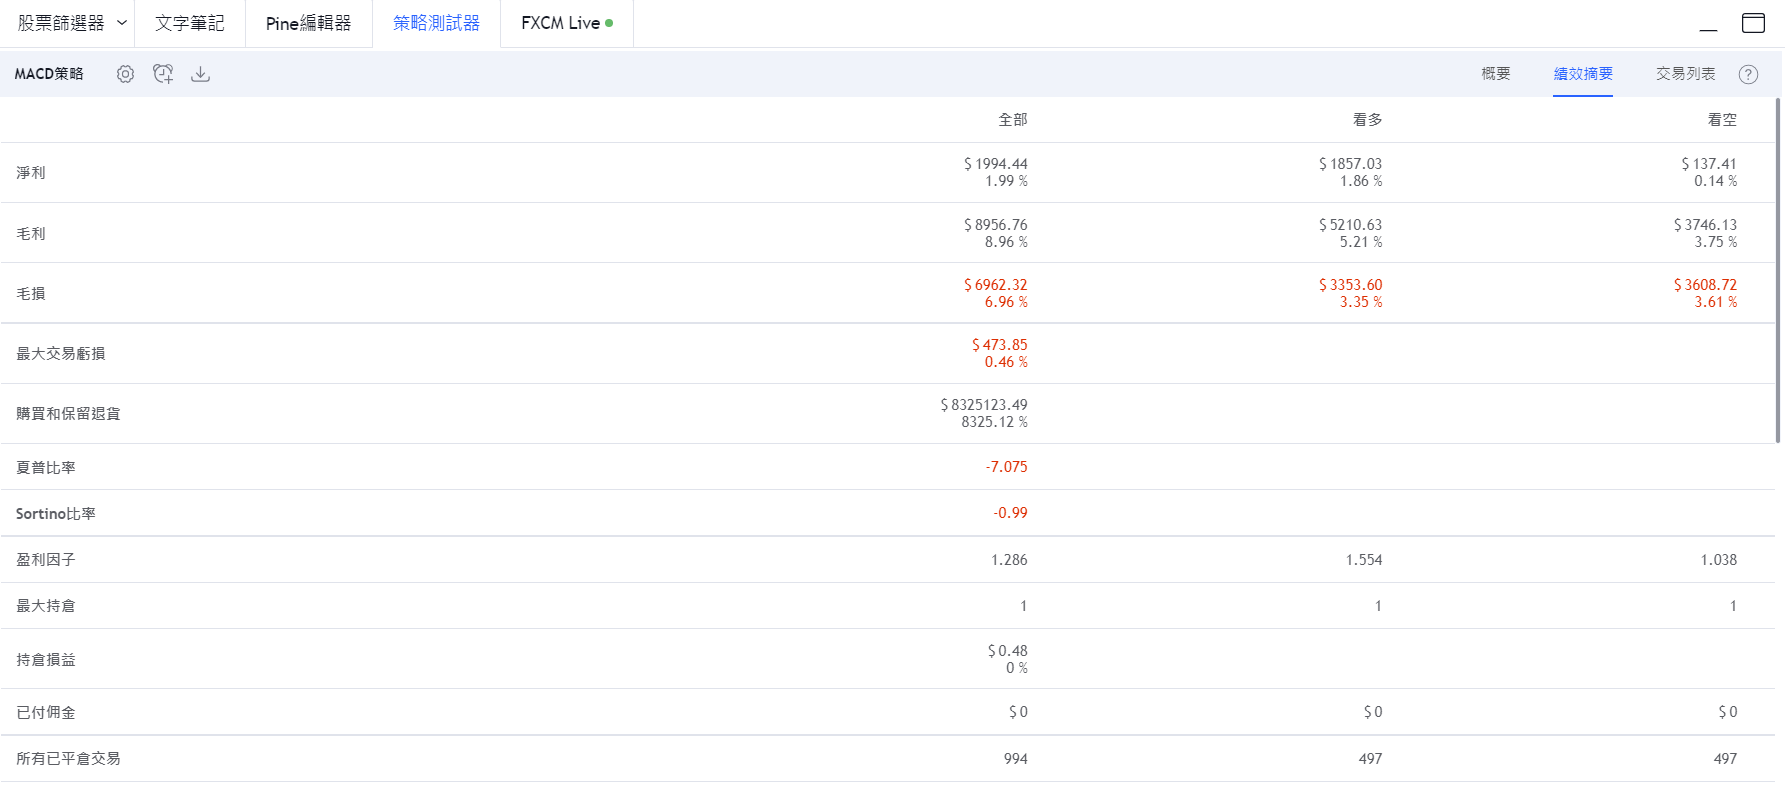Select the 績效摘要 performance summary view

point(1583,74)
